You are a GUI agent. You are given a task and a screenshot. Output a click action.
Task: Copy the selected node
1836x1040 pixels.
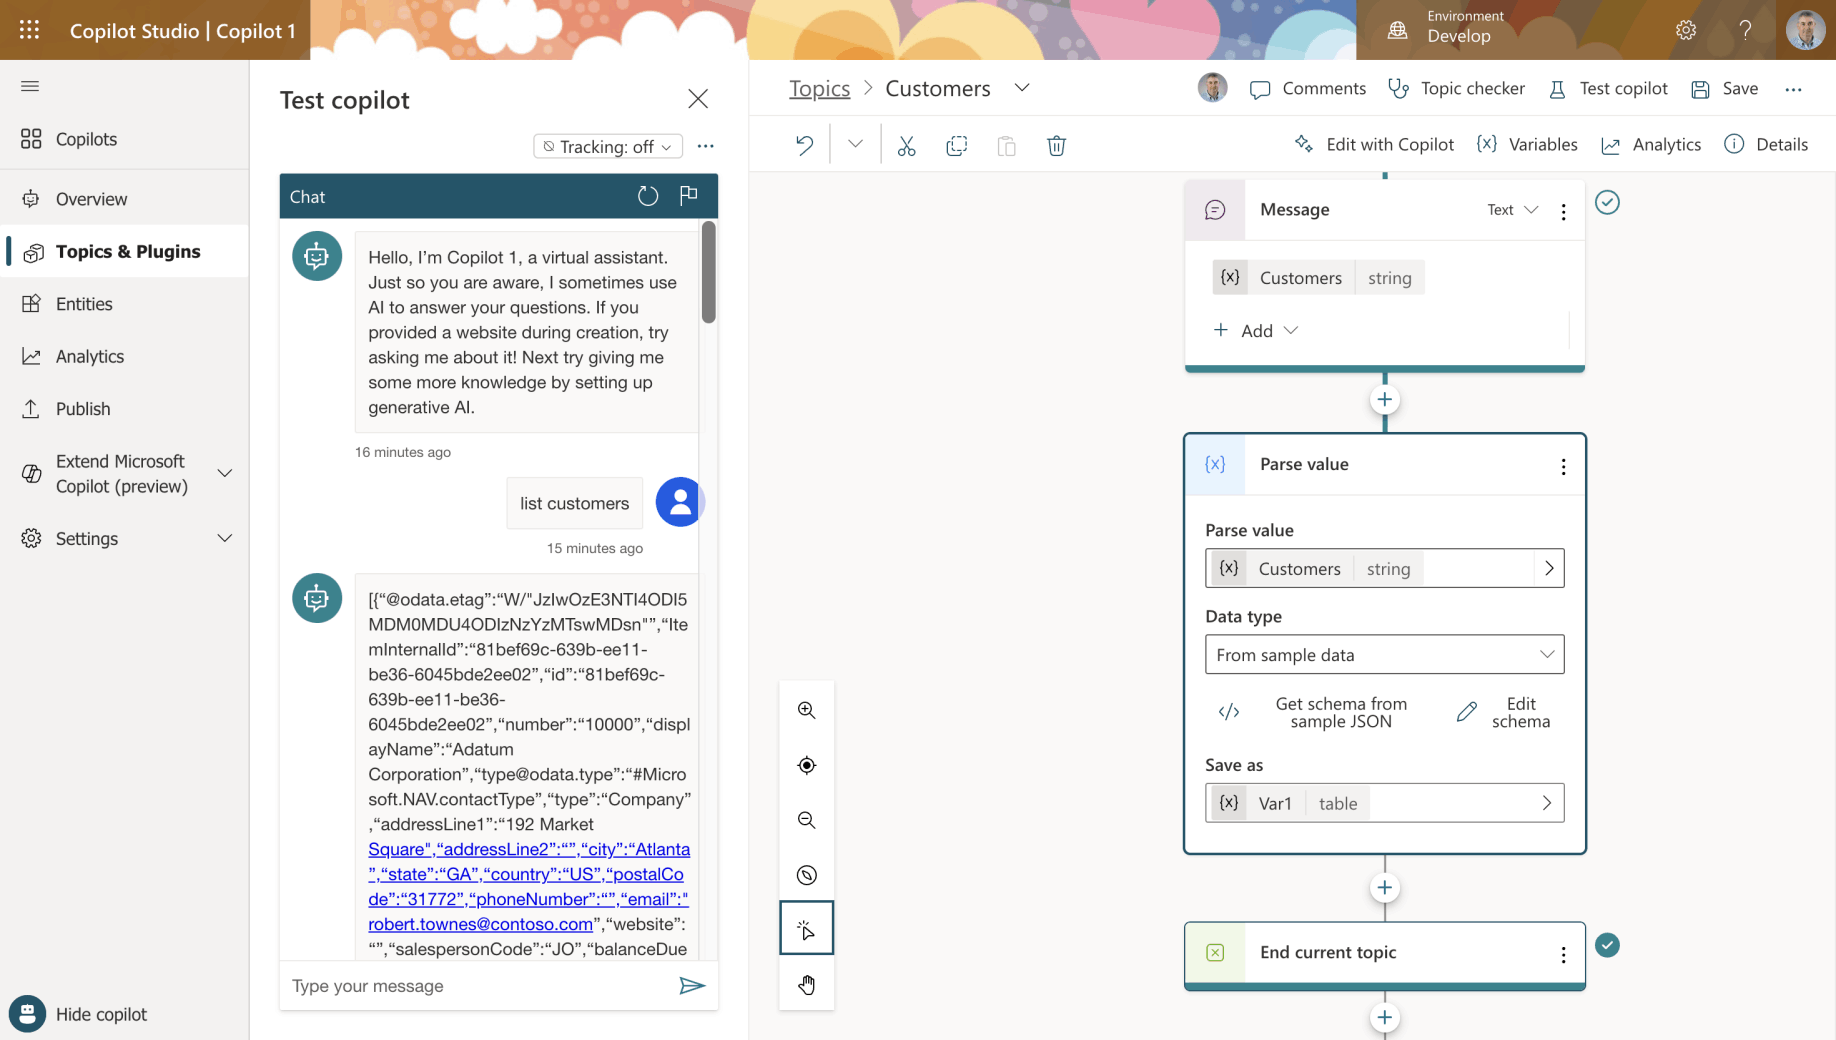pyautogui.click(x=956, y=146)
